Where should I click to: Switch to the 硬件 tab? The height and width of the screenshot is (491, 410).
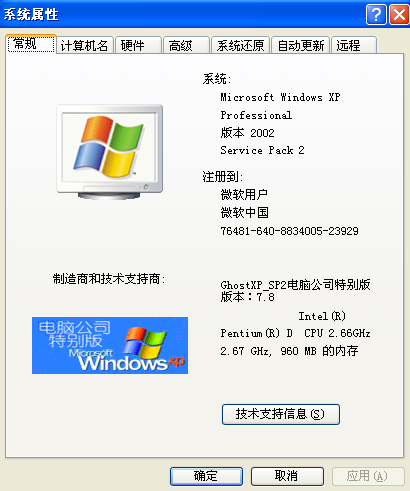tap(138, 45)
